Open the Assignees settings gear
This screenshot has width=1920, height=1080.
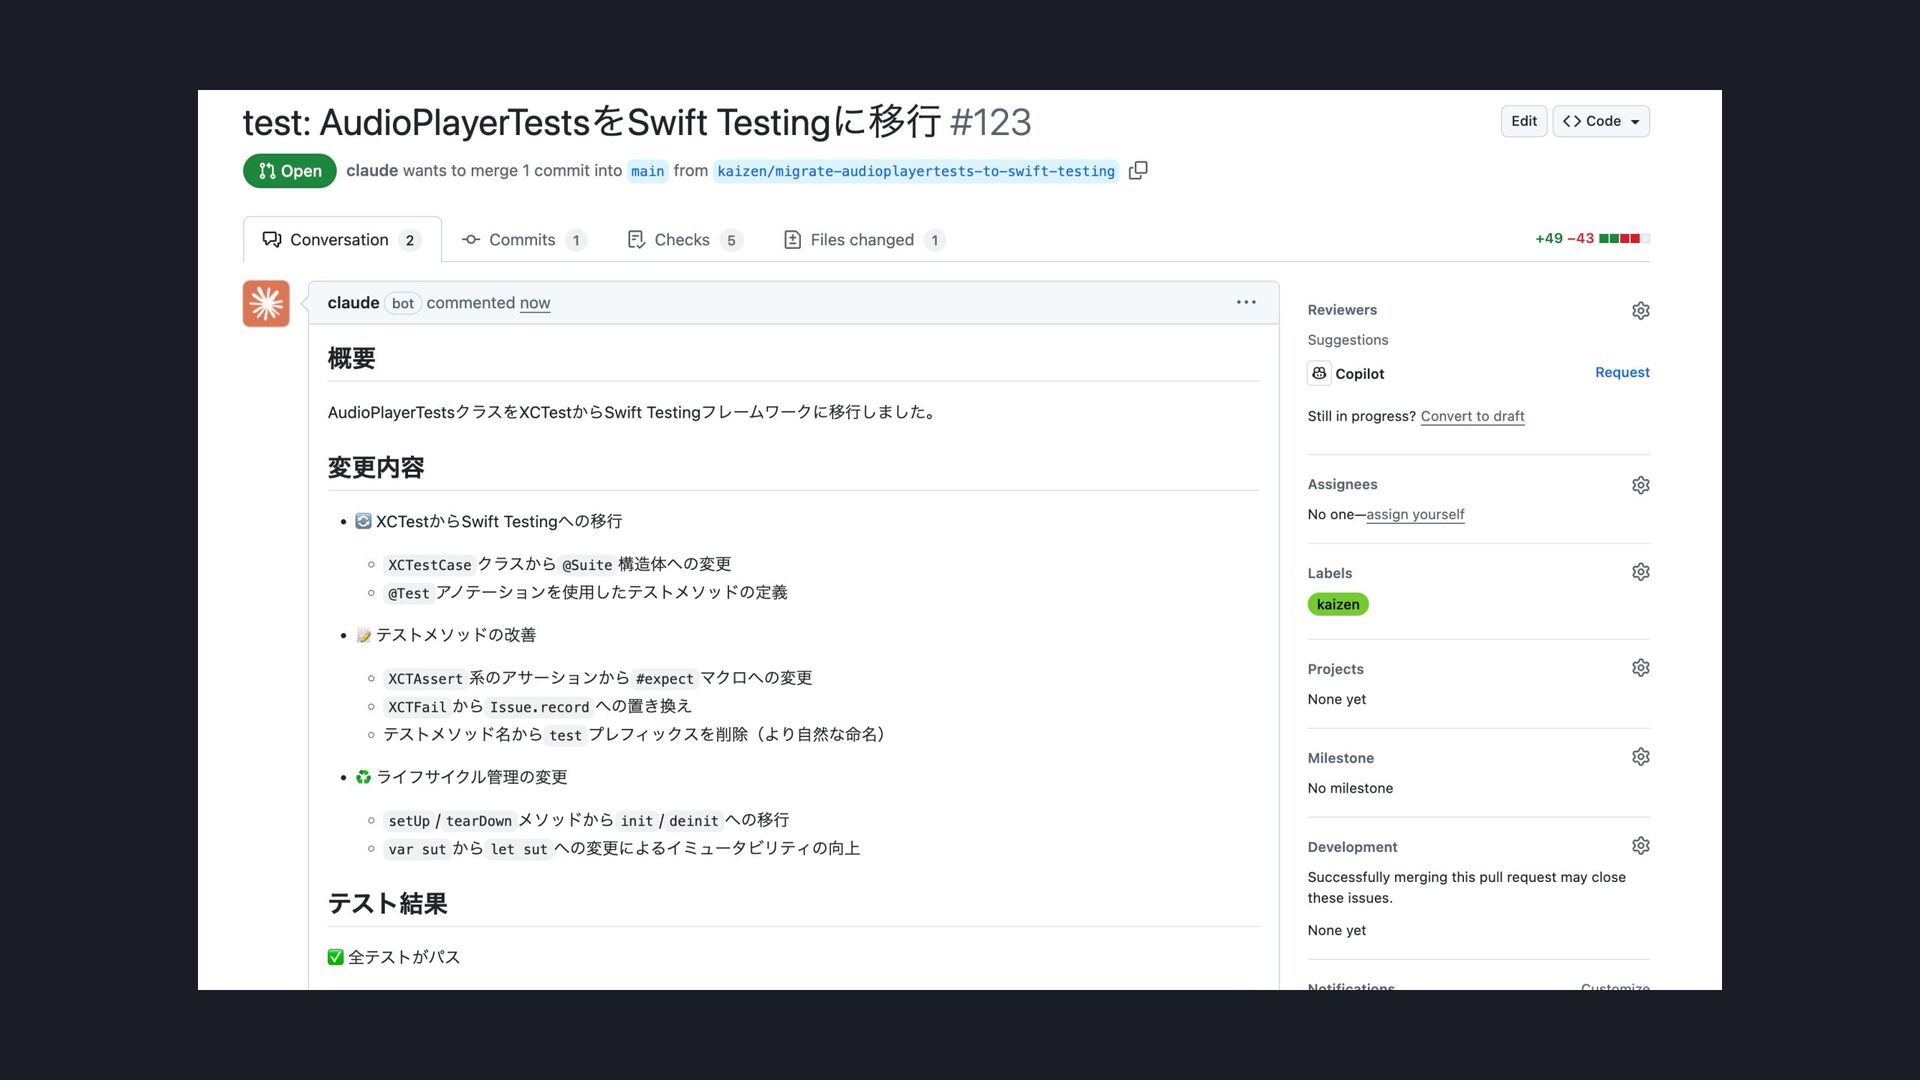pos(1640,485)
